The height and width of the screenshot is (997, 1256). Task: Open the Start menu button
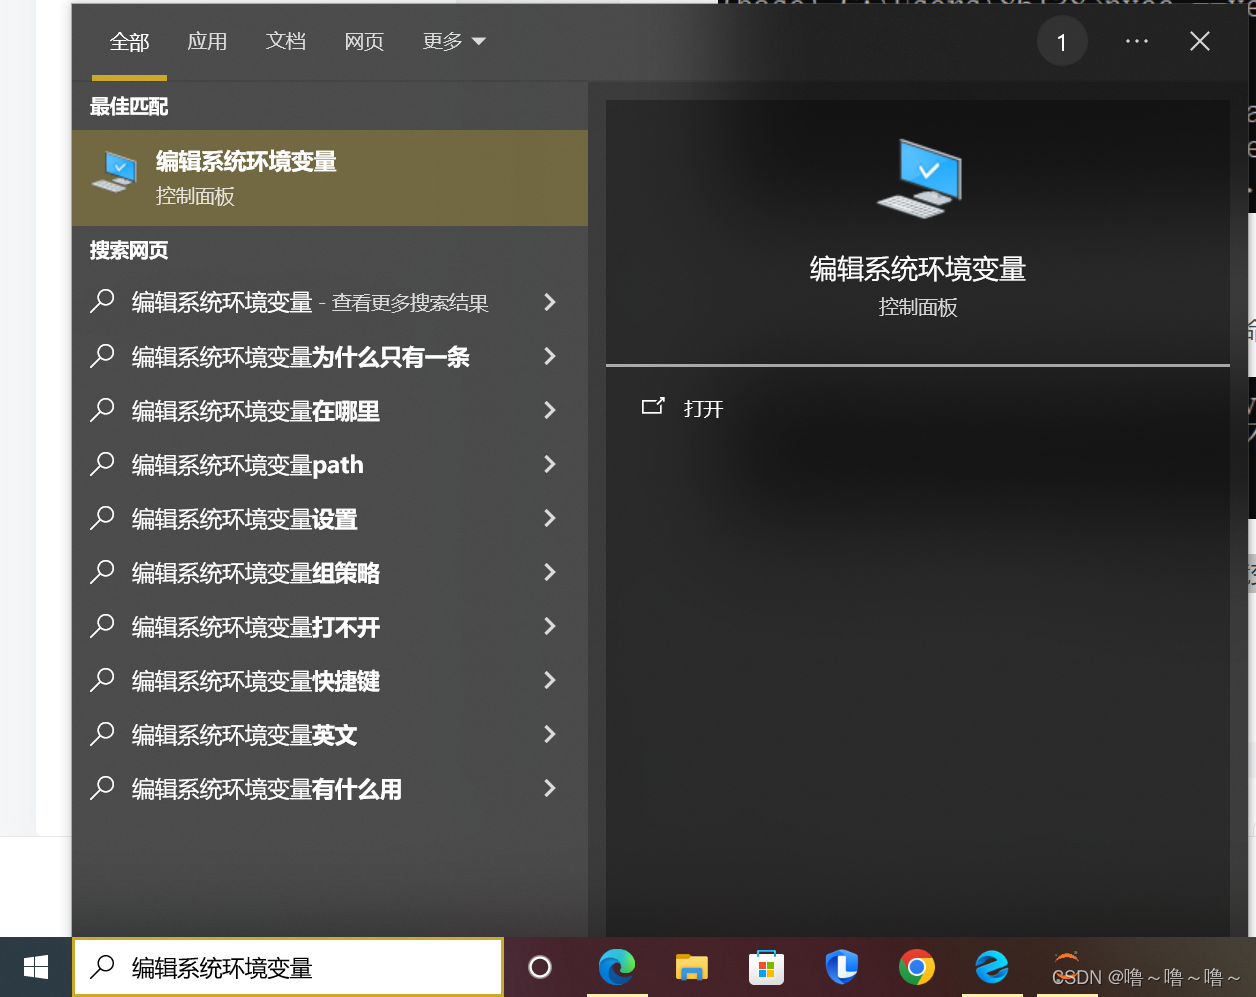(x=35, y=967)
